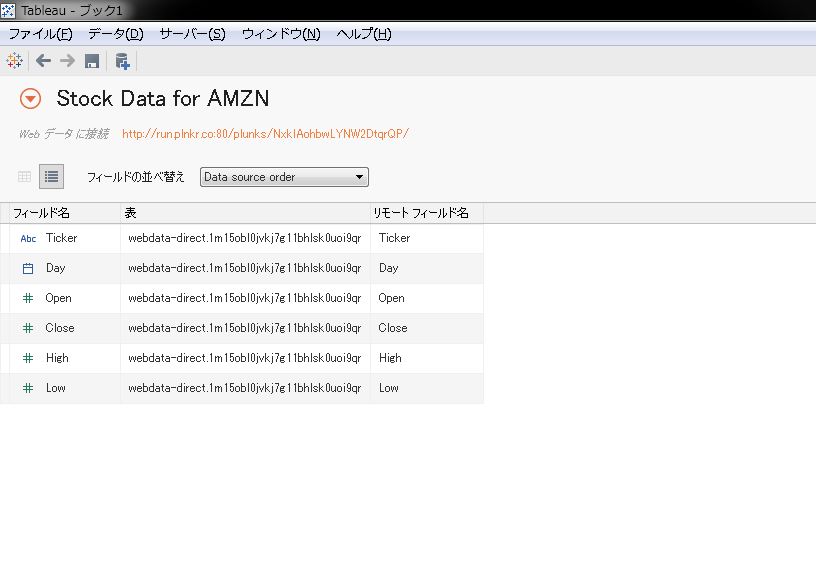Click the Abc text type icon beside Ticker
Viewport: 816px width, 588px height.
coord(27,238)
